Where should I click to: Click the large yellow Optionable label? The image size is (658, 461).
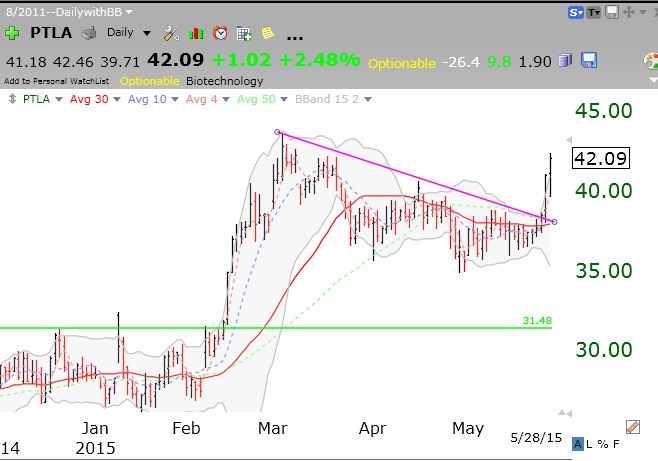(x=402, y=63)
